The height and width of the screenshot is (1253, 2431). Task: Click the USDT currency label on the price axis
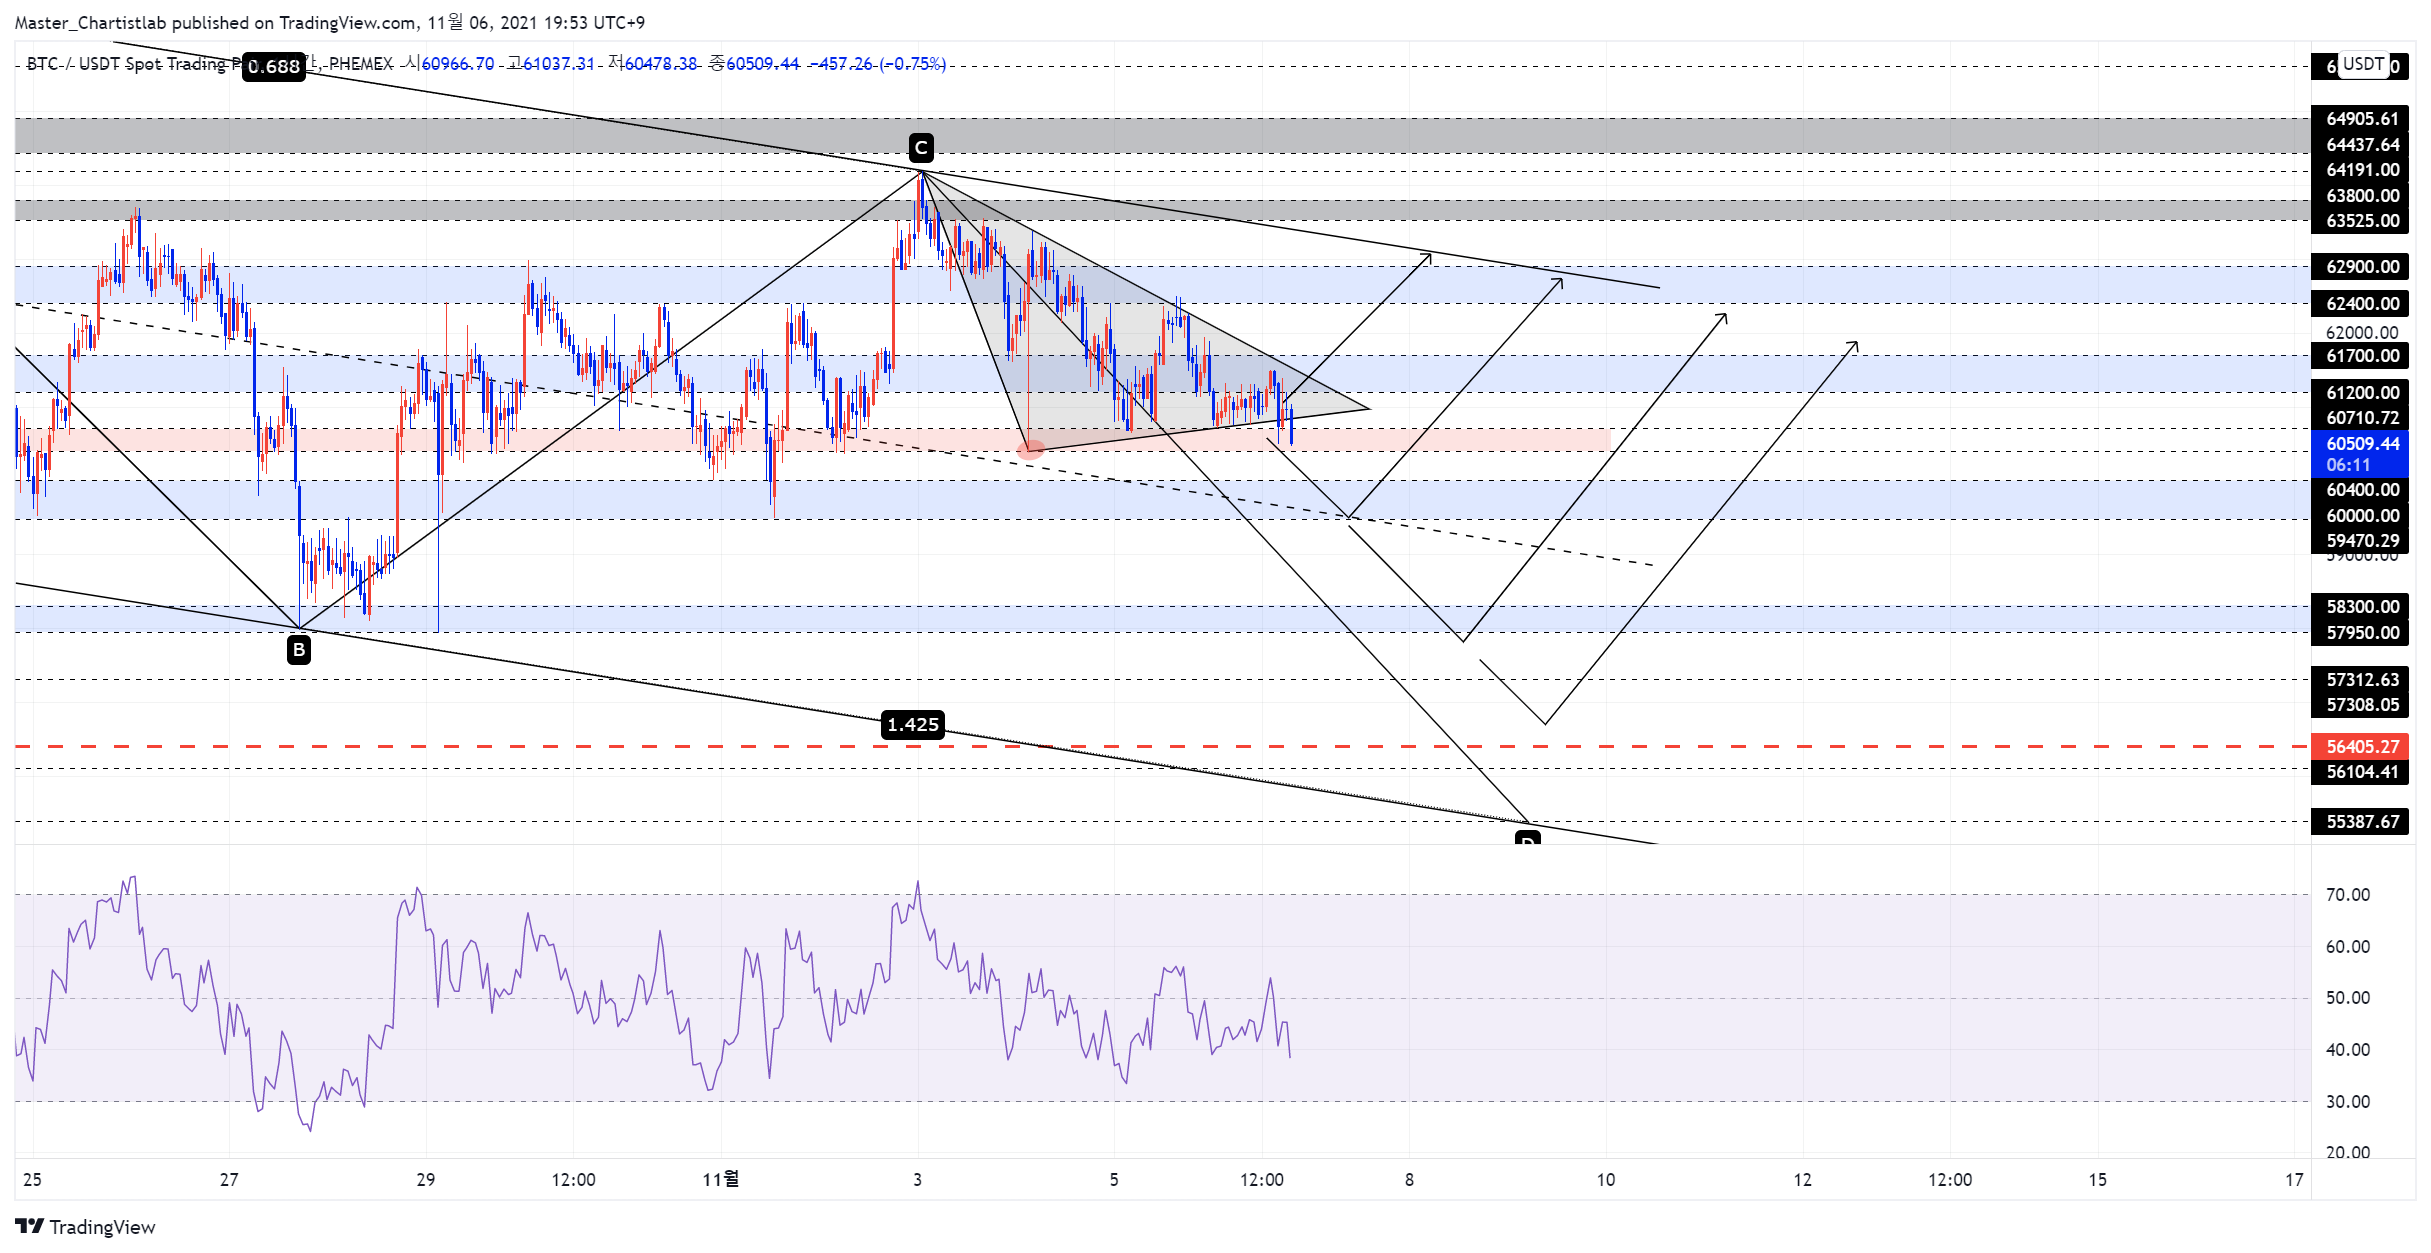[2363, 64]
